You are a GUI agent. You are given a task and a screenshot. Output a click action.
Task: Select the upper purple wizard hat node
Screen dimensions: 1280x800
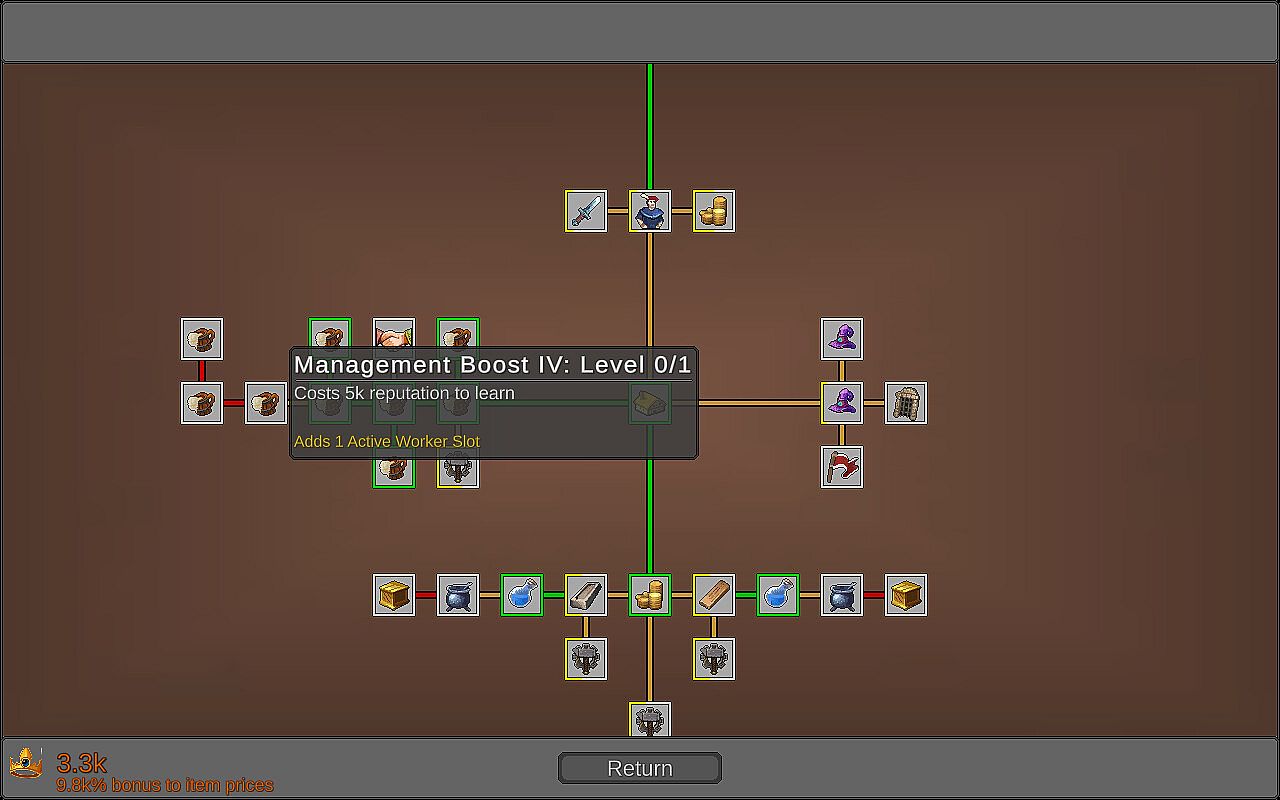tap(842, 339)
